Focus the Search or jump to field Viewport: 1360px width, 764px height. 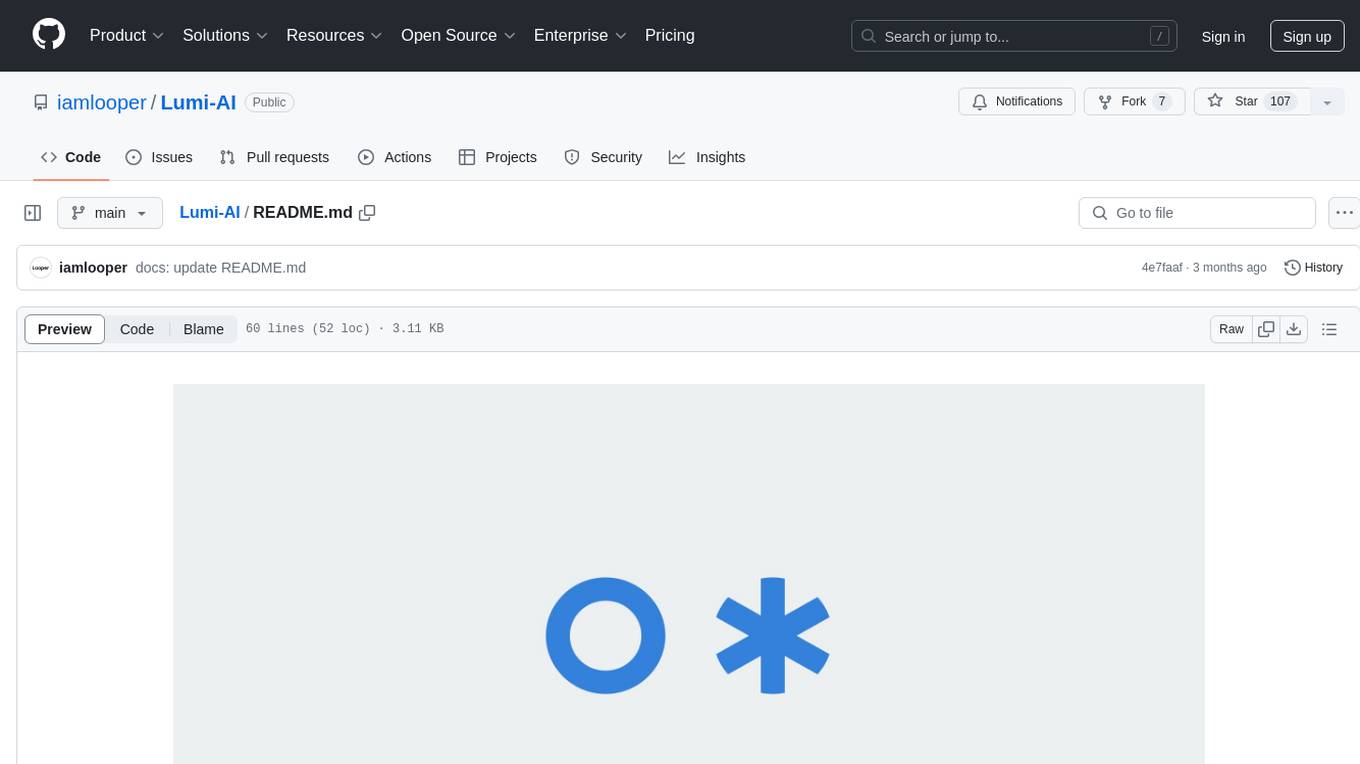[x=1013, y=36]
